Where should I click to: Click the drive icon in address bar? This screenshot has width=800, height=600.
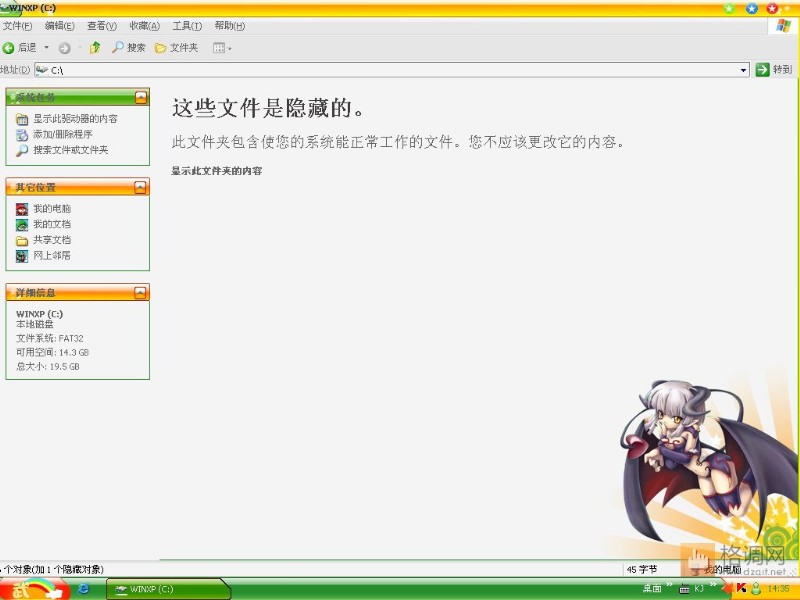click(x=42, y=70)
